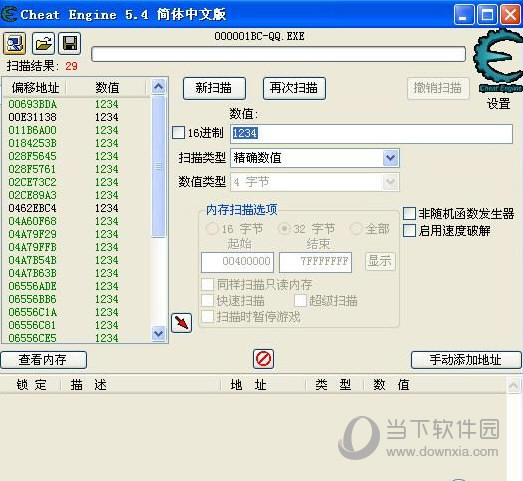
Task: Select address 06556CE5 in results
Action: (33, 338)
